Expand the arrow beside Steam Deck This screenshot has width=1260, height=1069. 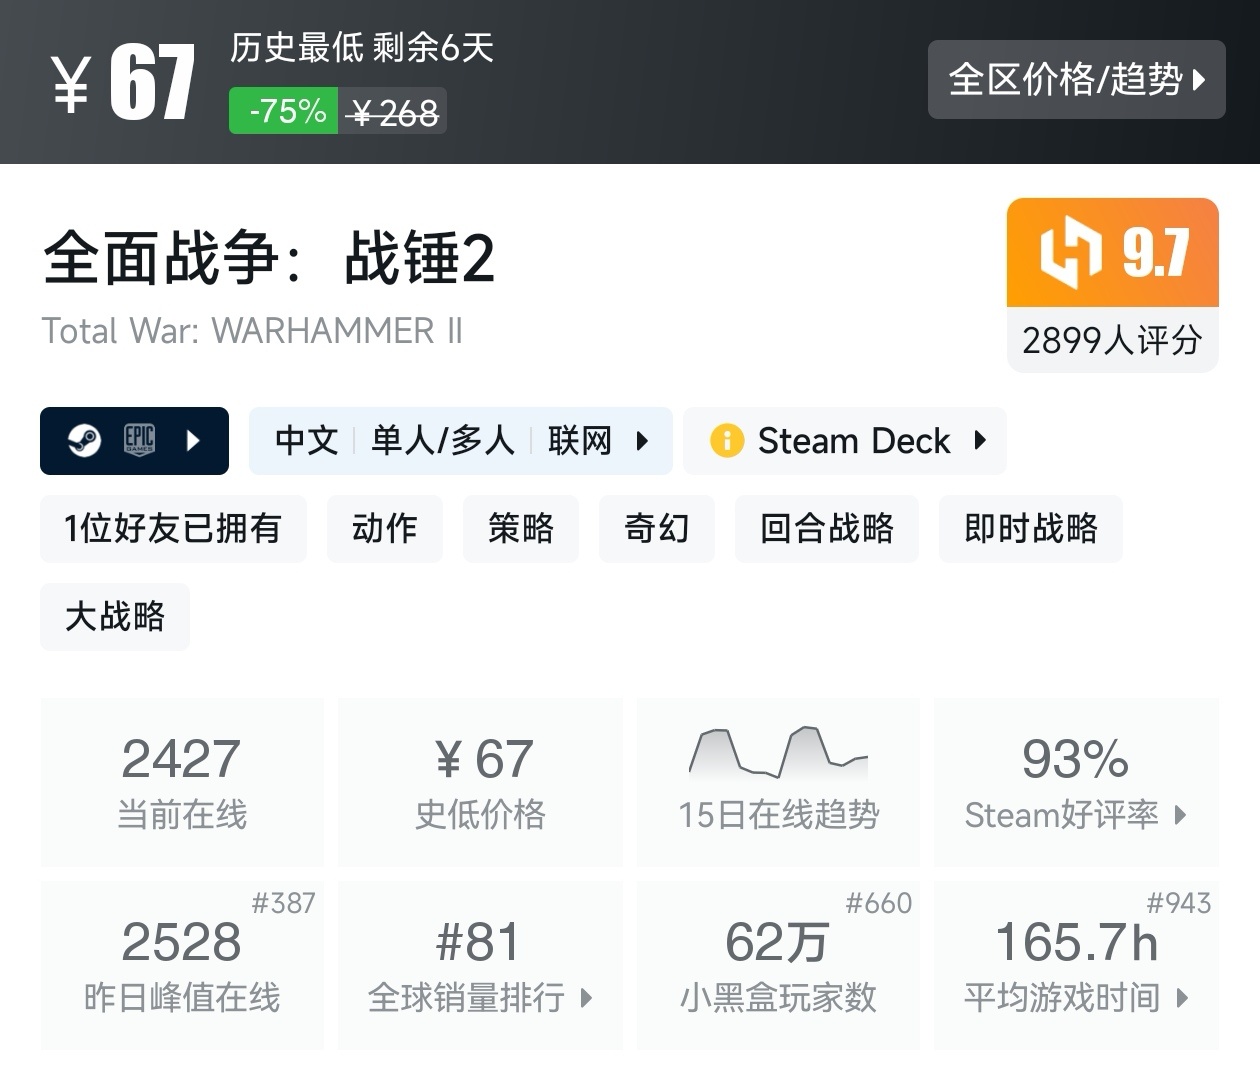pyautogui.click(x=980, y=440)
